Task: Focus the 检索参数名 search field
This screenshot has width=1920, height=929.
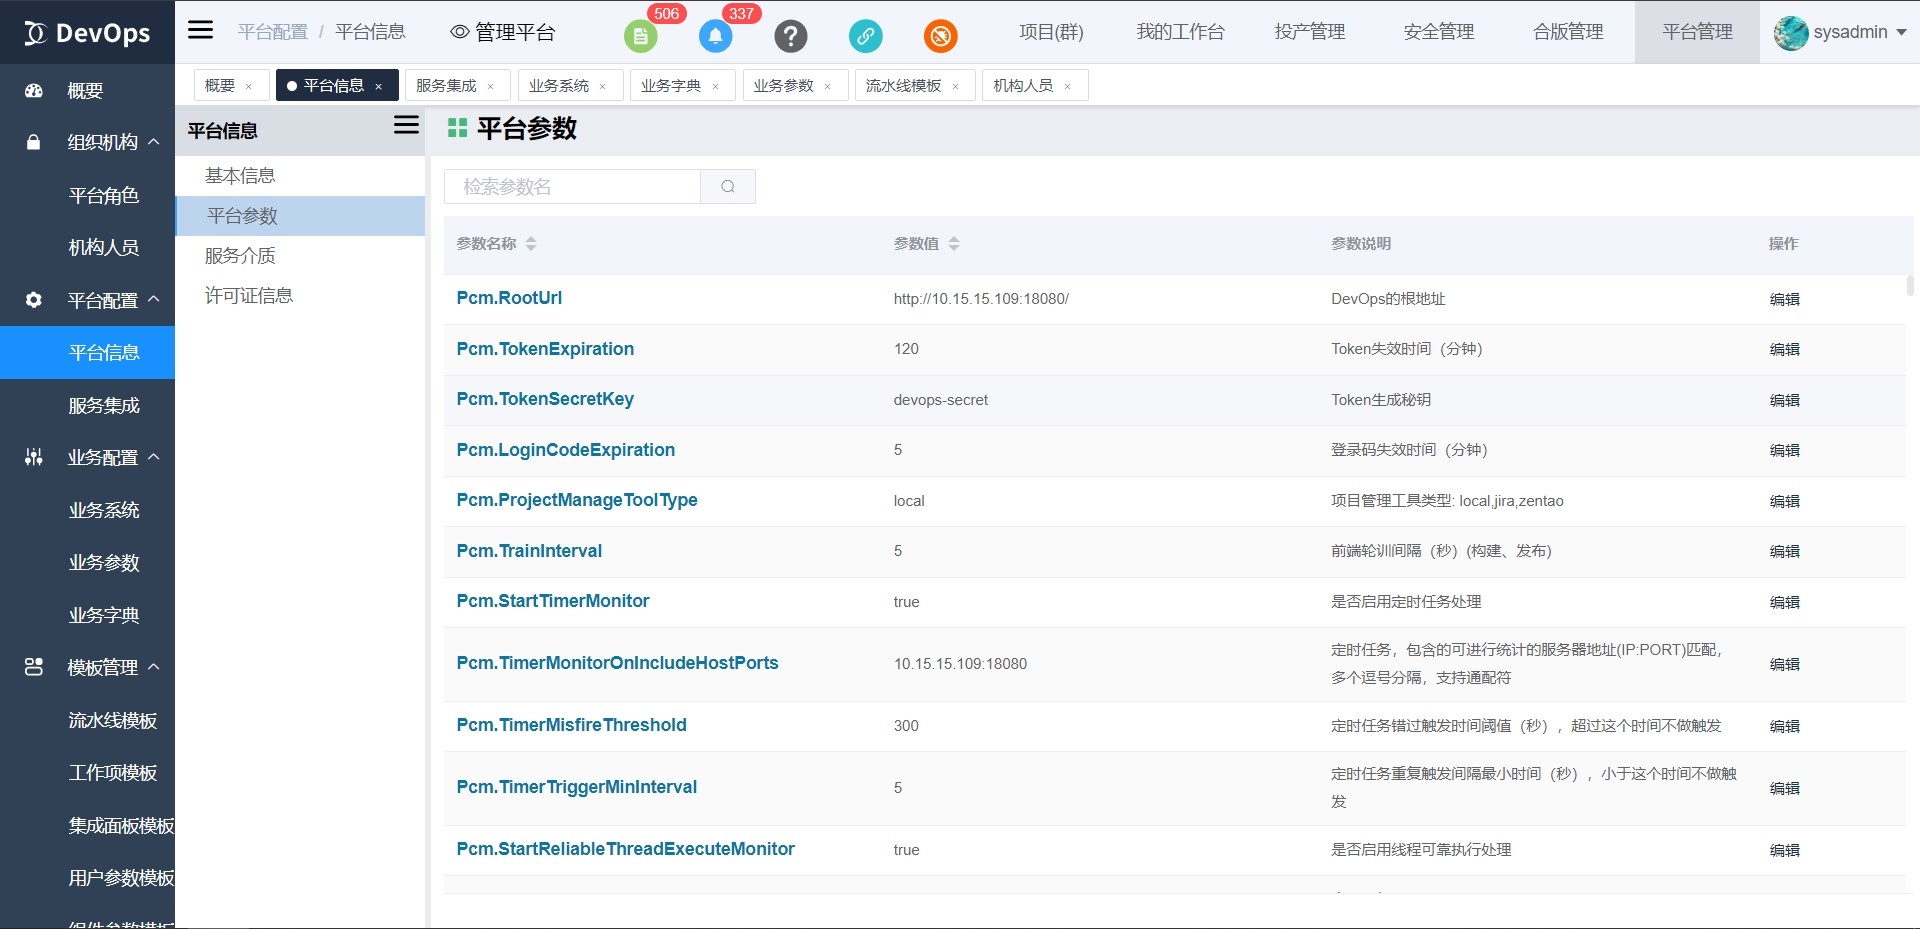Action: [572, 187]
